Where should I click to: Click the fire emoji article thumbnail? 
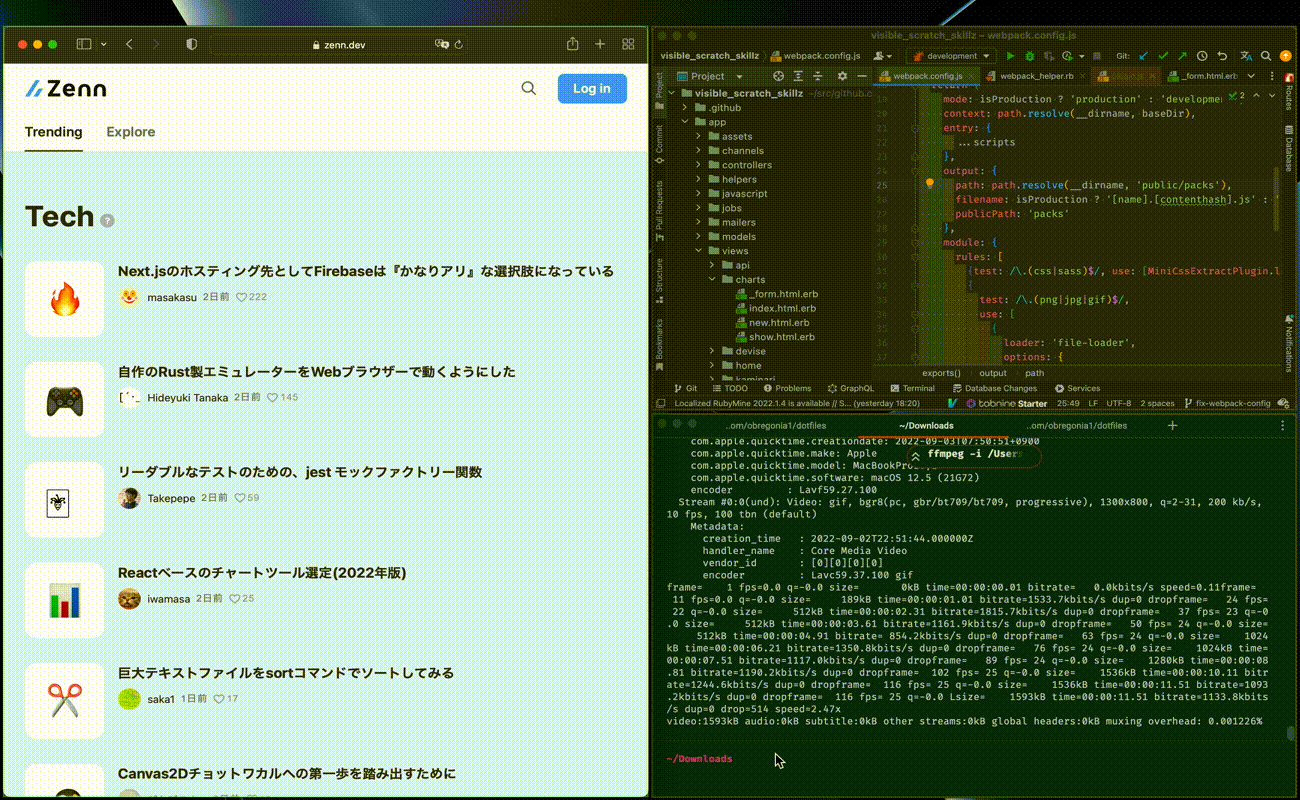coord(64,299)
